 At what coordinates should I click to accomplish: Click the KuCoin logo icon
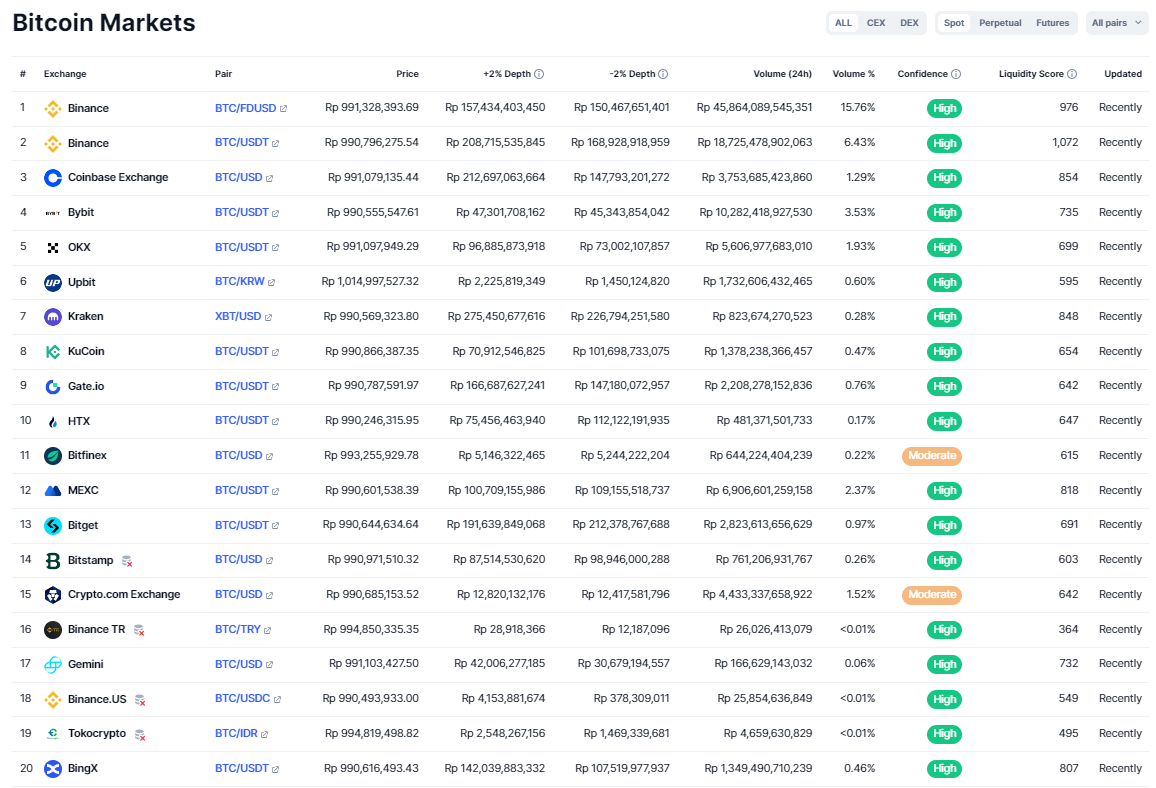coord(52,352)
